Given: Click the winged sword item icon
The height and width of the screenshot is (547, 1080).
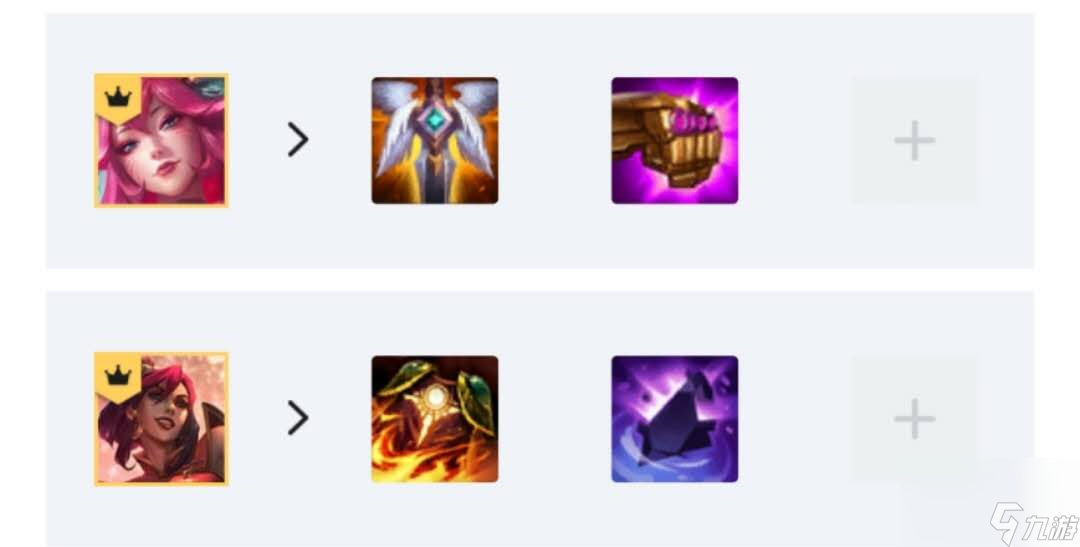Looking at the screenshot, I should point(435,141).
